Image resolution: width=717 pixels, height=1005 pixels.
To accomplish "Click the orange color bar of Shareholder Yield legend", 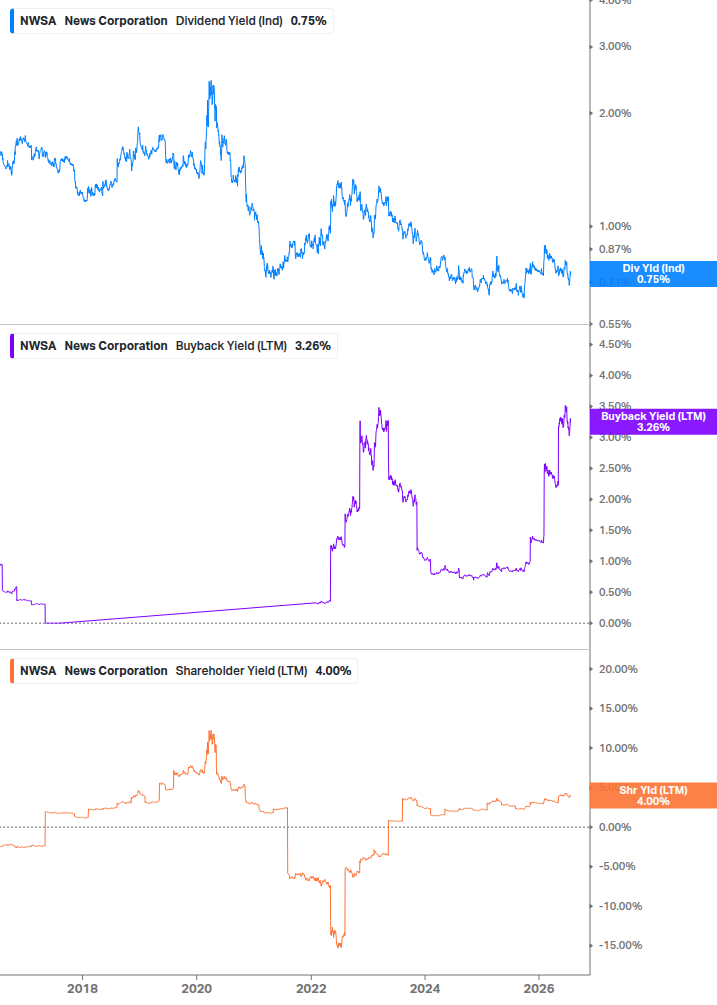I will (x=12, y=670).
